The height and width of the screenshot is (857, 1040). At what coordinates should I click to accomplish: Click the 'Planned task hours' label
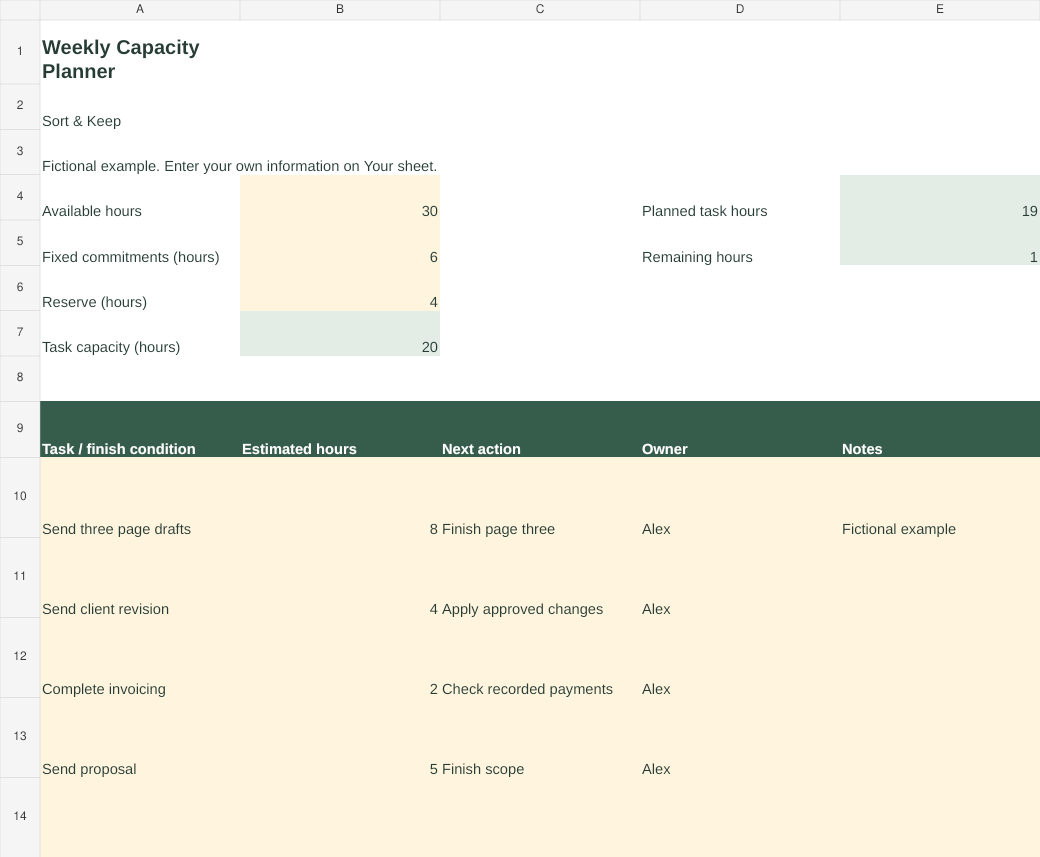click(740, 198)
